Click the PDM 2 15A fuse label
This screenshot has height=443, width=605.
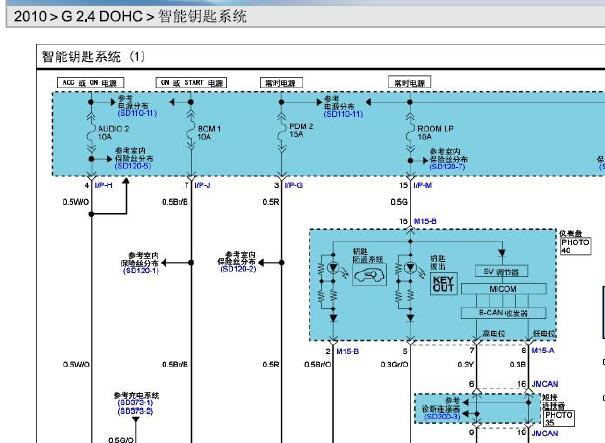(301, 130)
